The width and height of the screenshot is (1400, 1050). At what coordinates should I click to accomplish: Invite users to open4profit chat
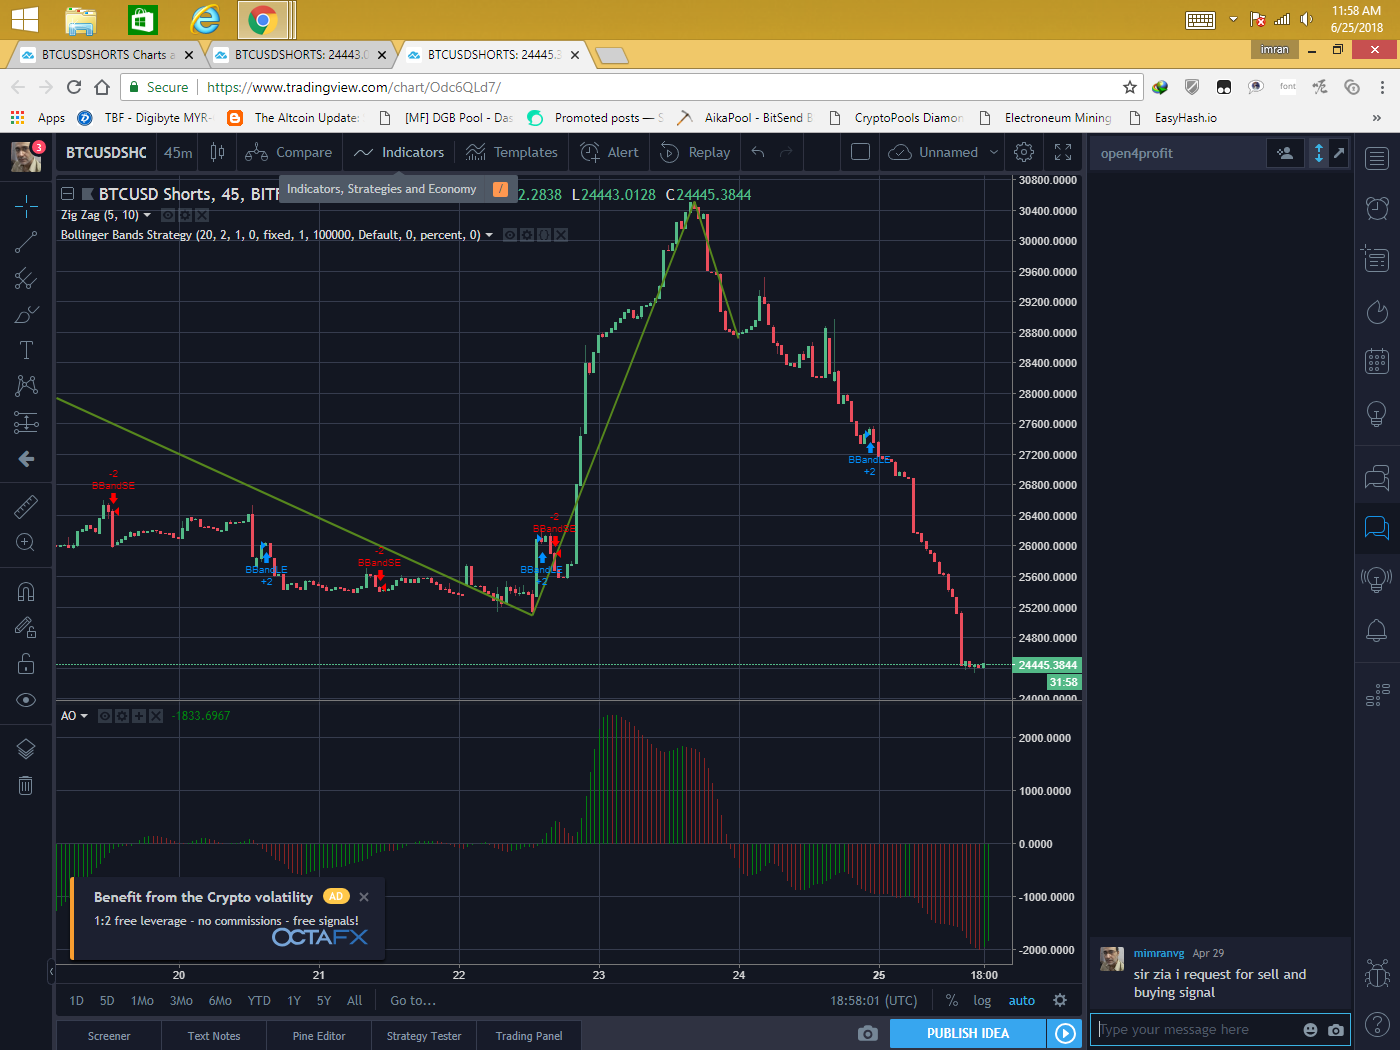click(1285, 153)
